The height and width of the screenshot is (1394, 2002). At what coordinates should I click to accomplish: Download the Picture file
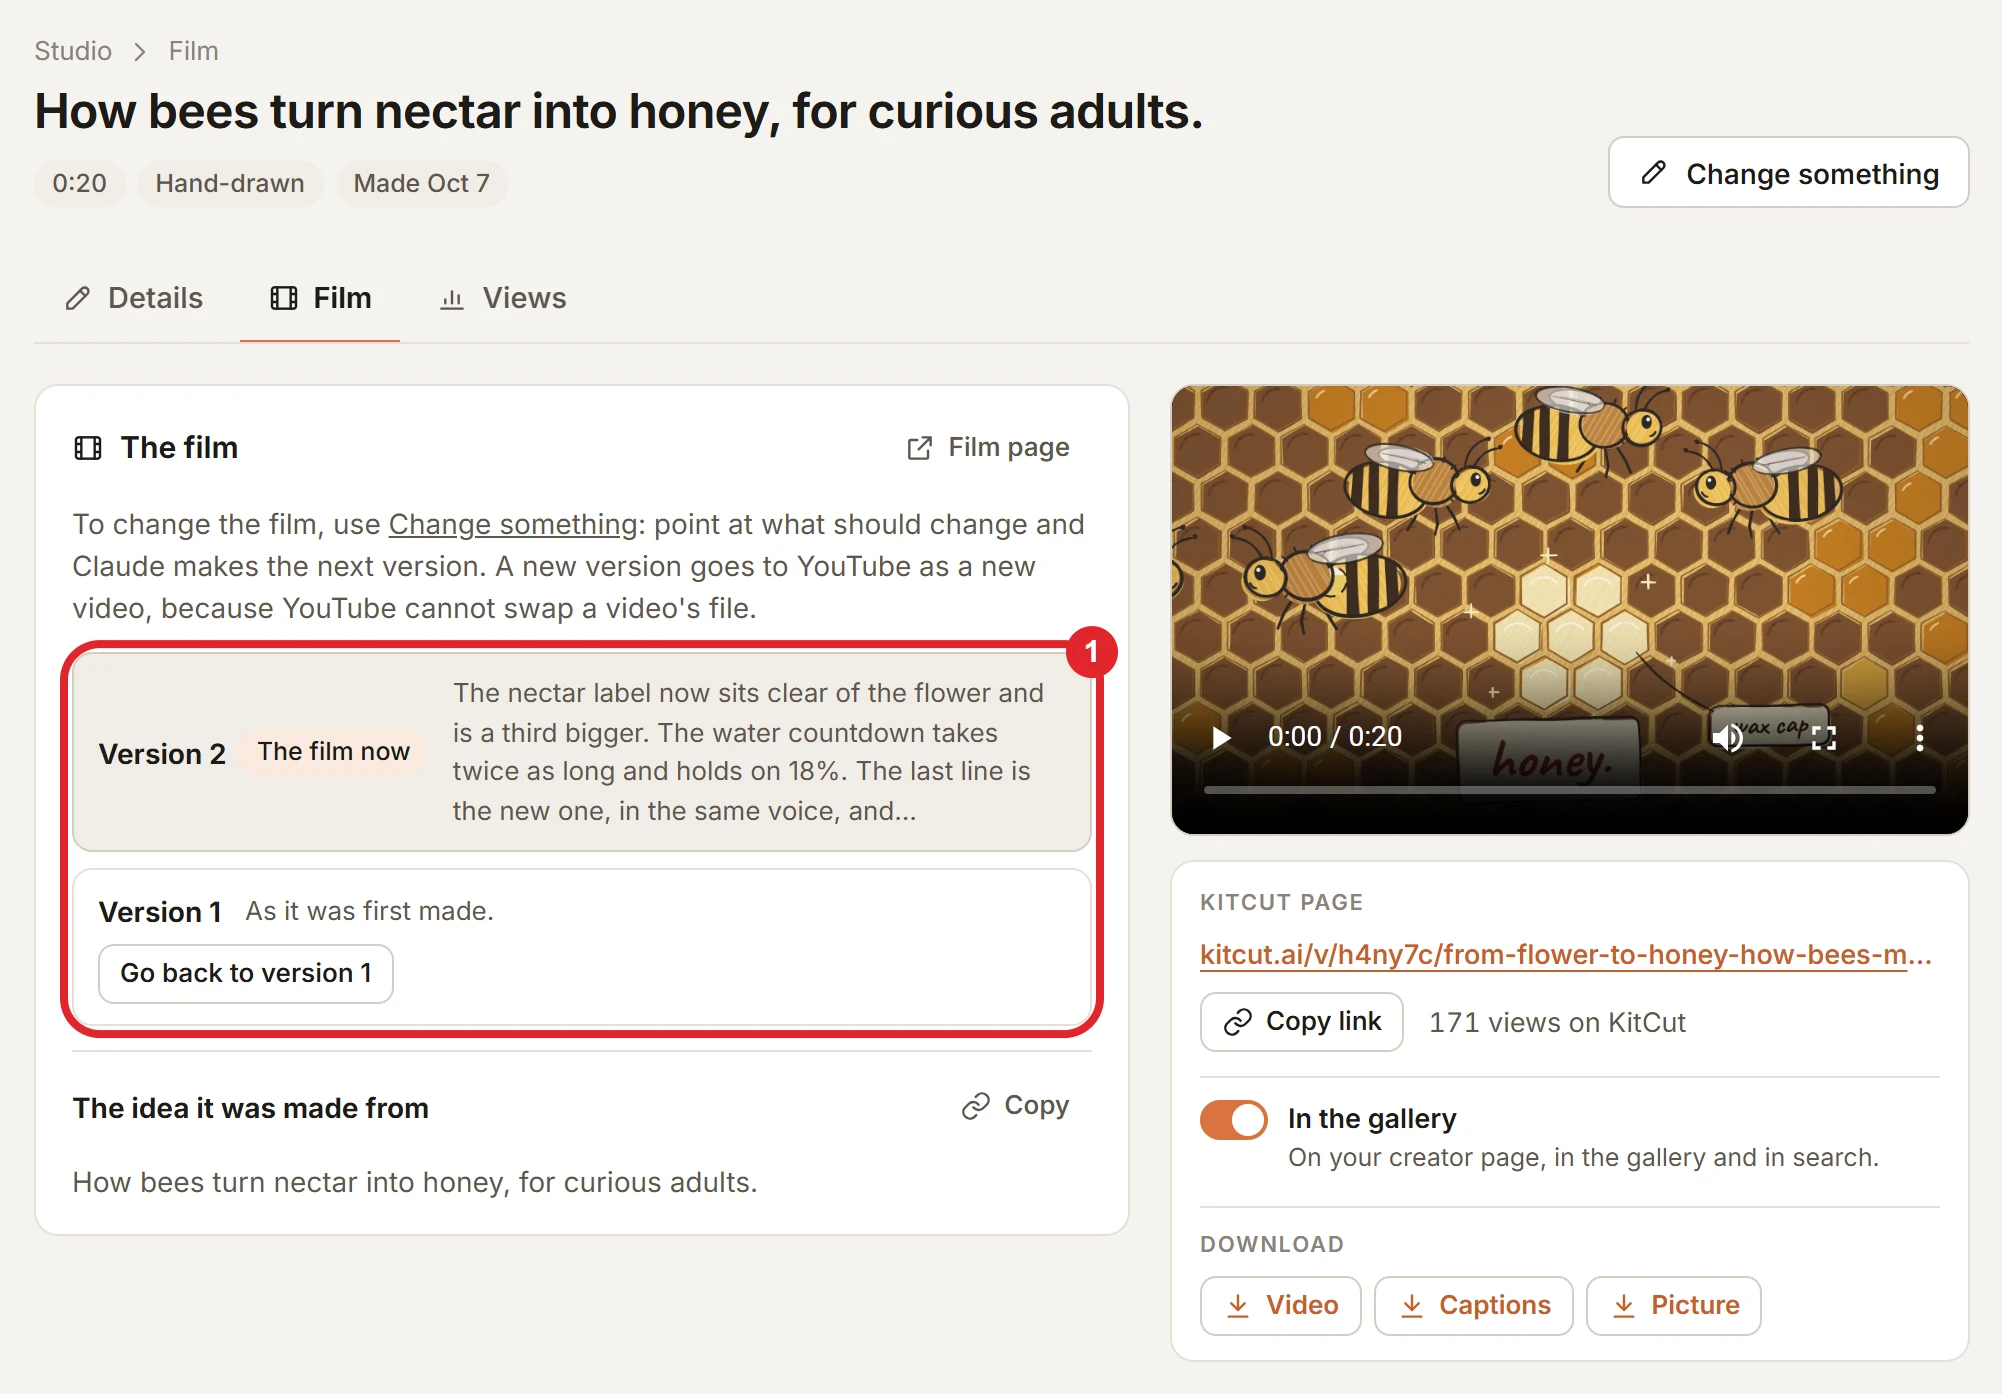[x=1674, y=1305]
